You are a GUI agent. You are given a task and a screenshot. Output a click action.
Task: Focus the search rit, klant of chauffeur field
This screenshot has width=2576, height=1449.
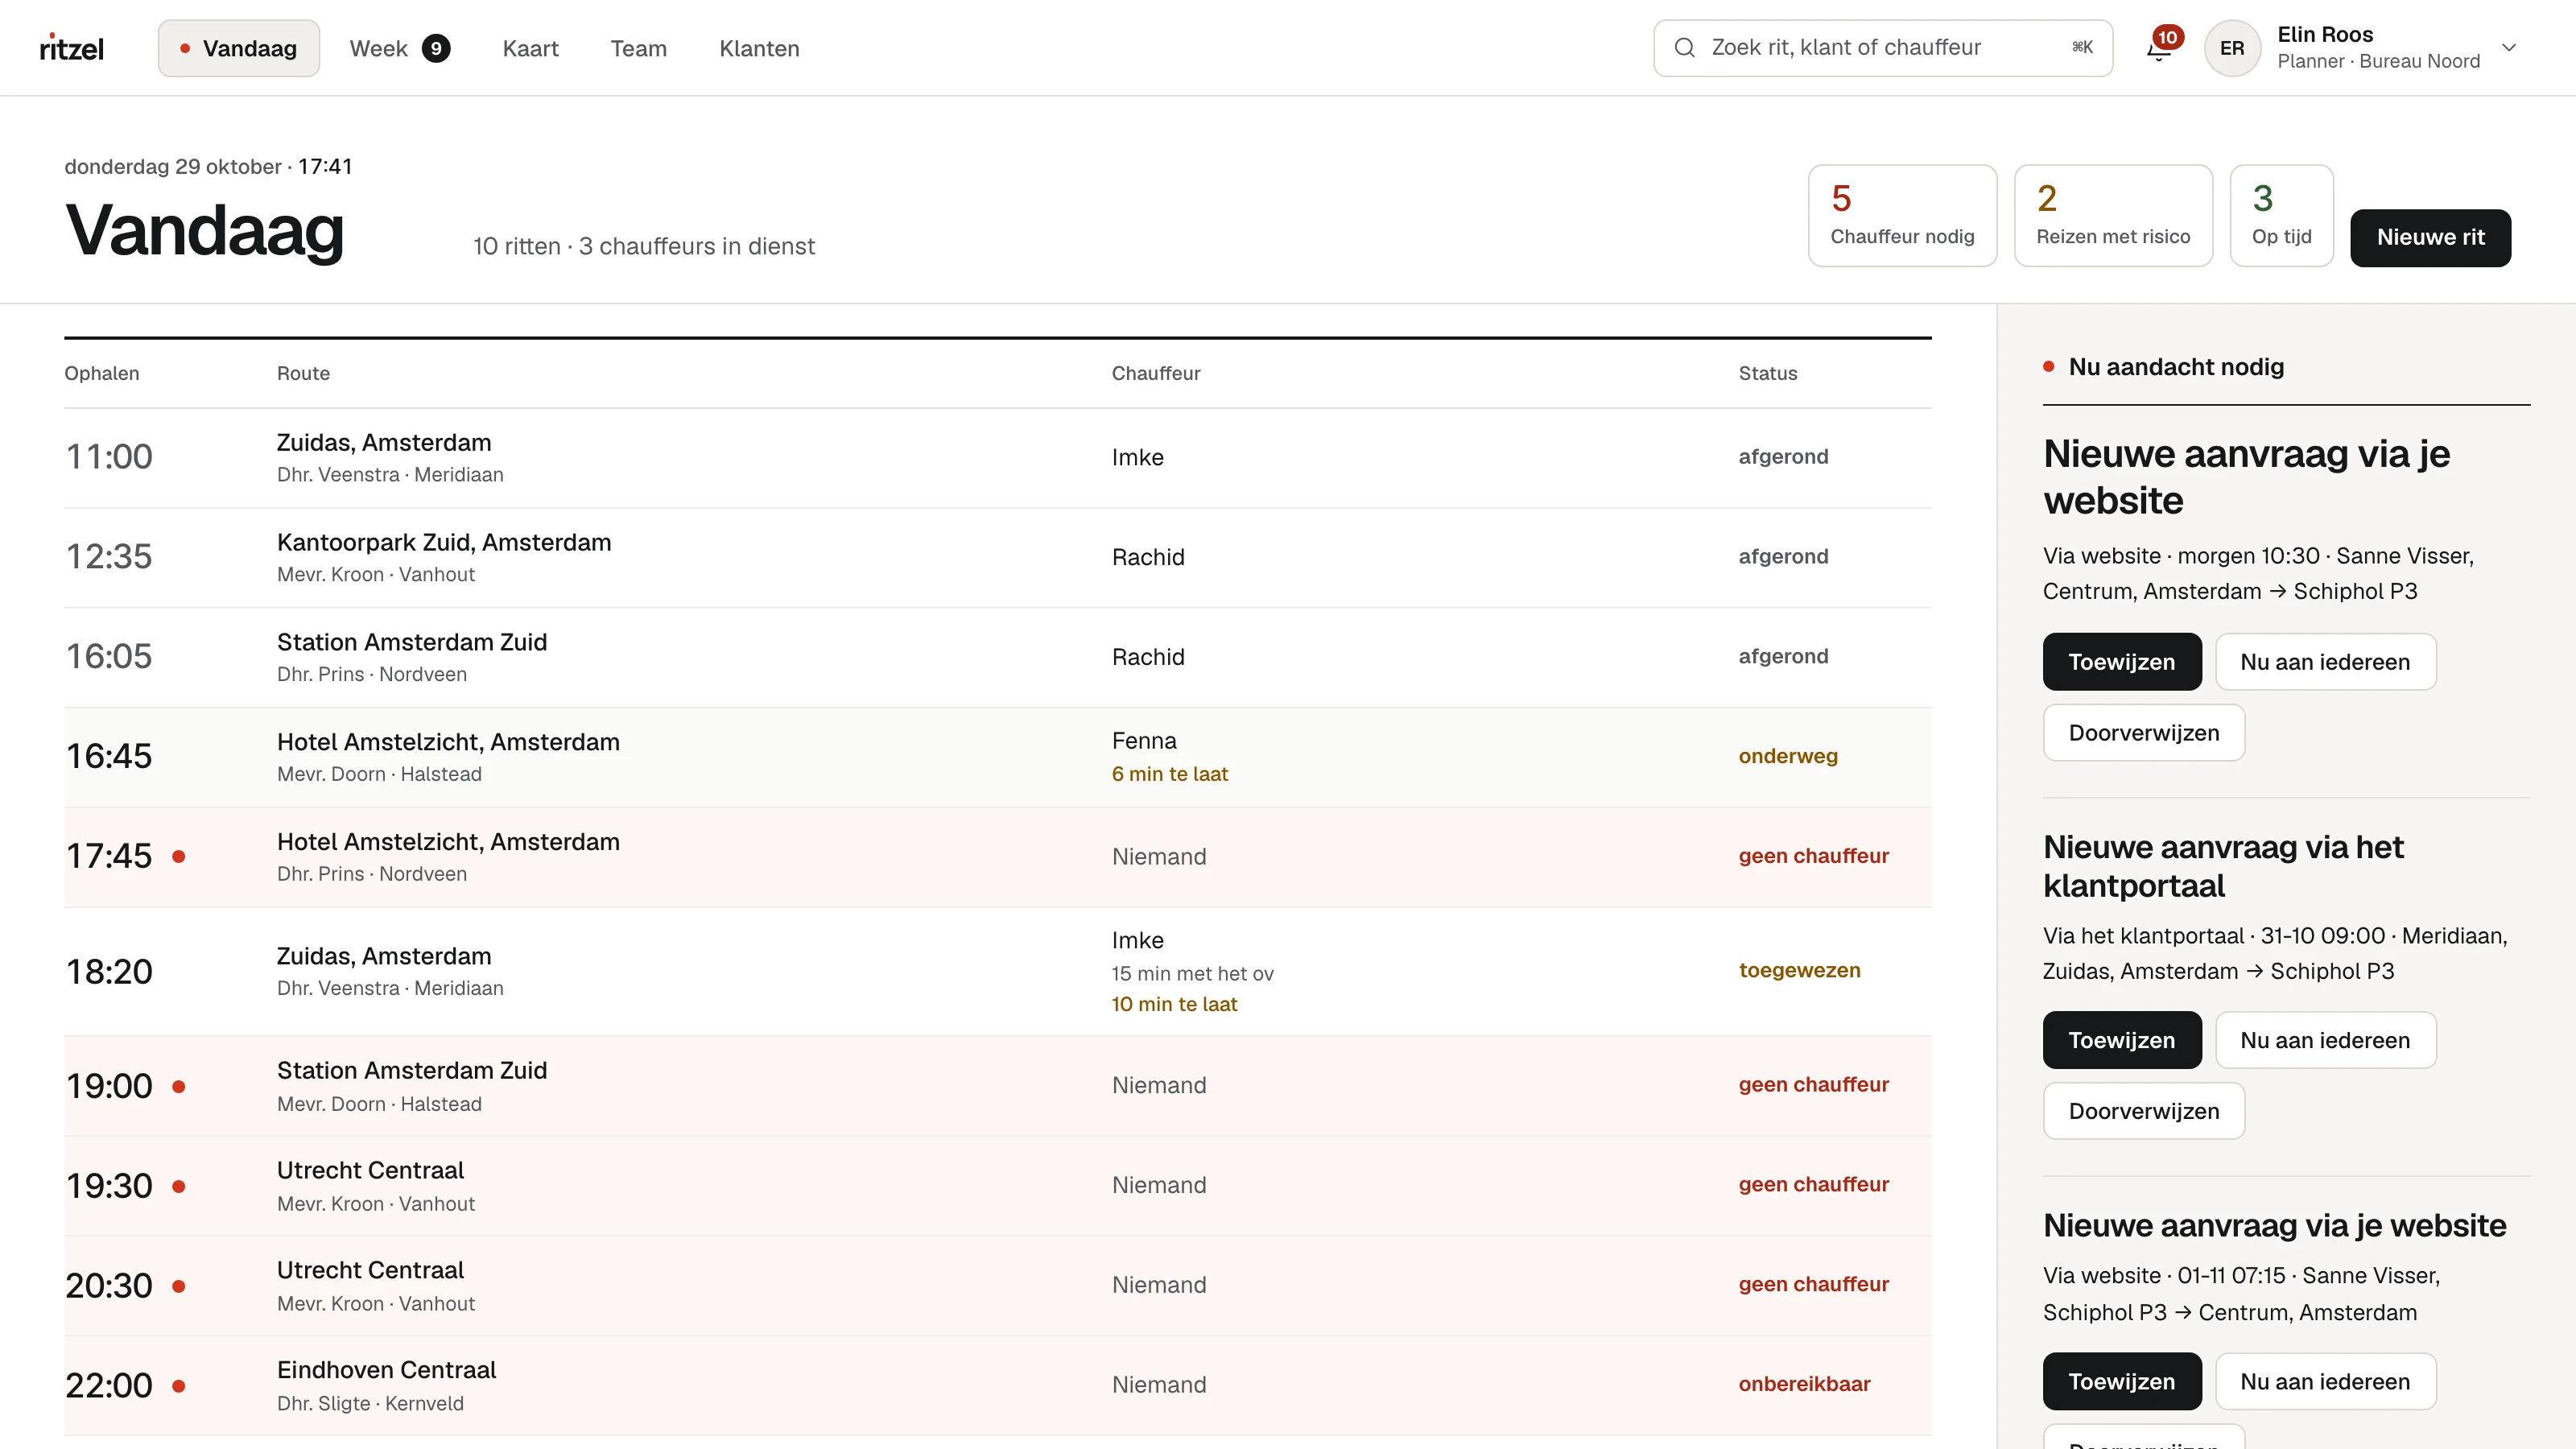click(1883, 48)
